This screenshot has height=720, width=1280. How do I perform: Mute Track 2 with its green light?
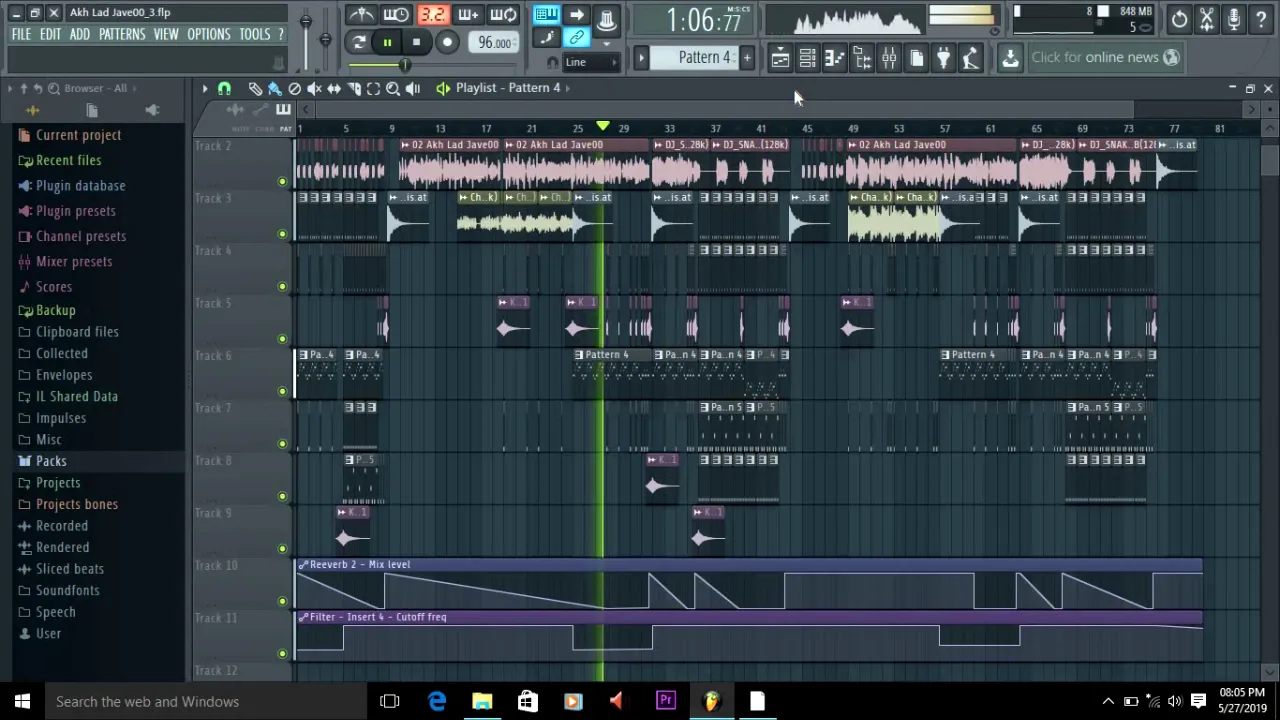[x=282, y=182]
